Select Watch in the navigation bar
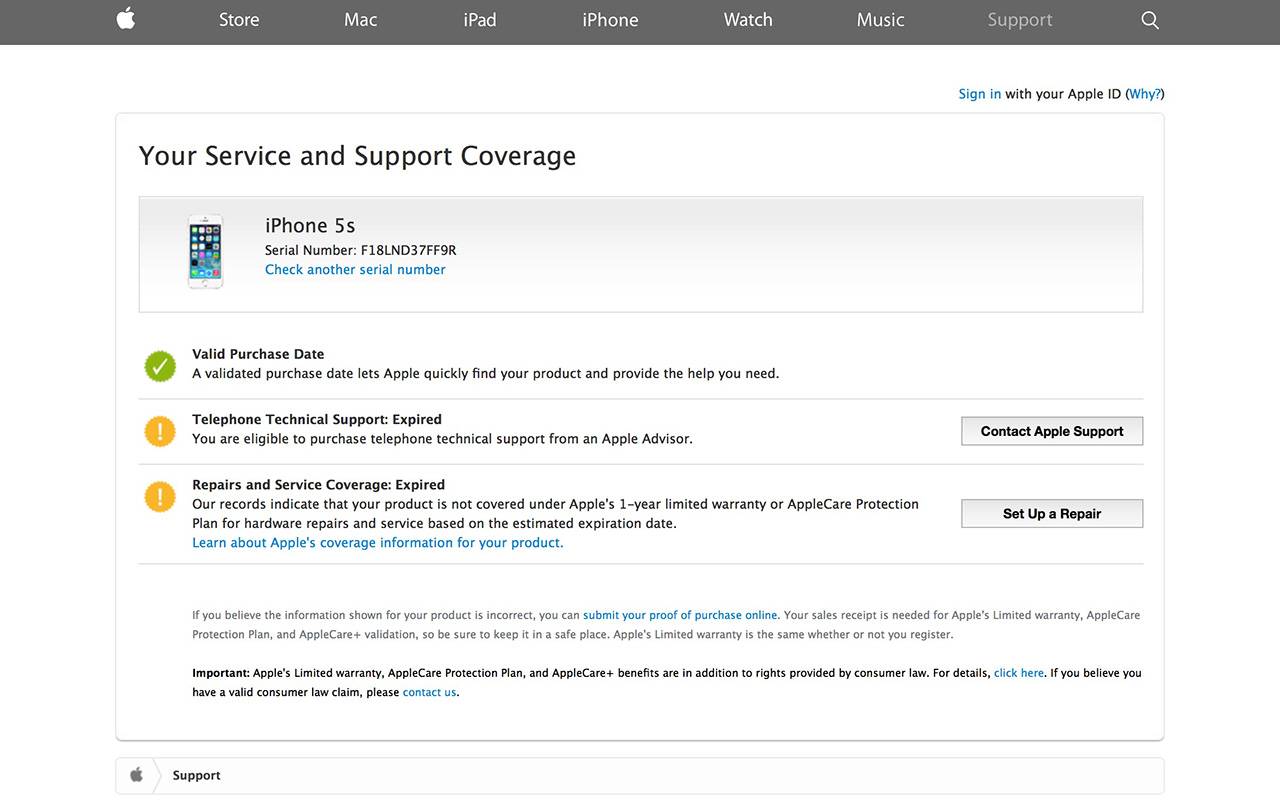1280x800 pixels. (748, 20)
